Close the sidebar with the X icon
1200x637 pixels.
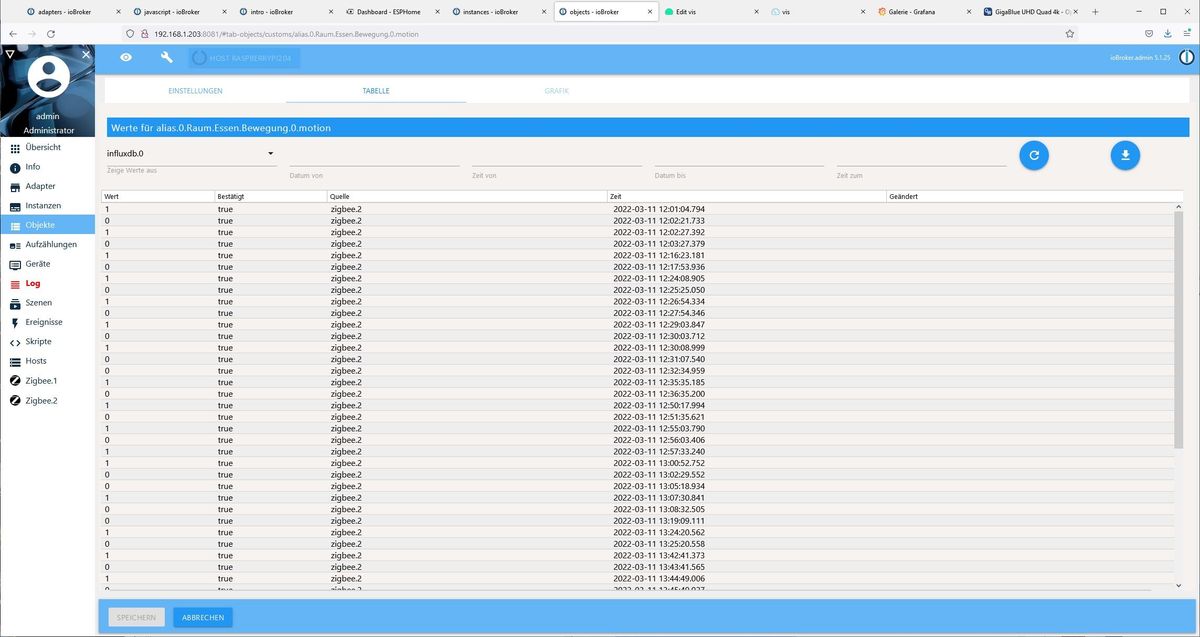pyautogui.click(x=86, y=54)
